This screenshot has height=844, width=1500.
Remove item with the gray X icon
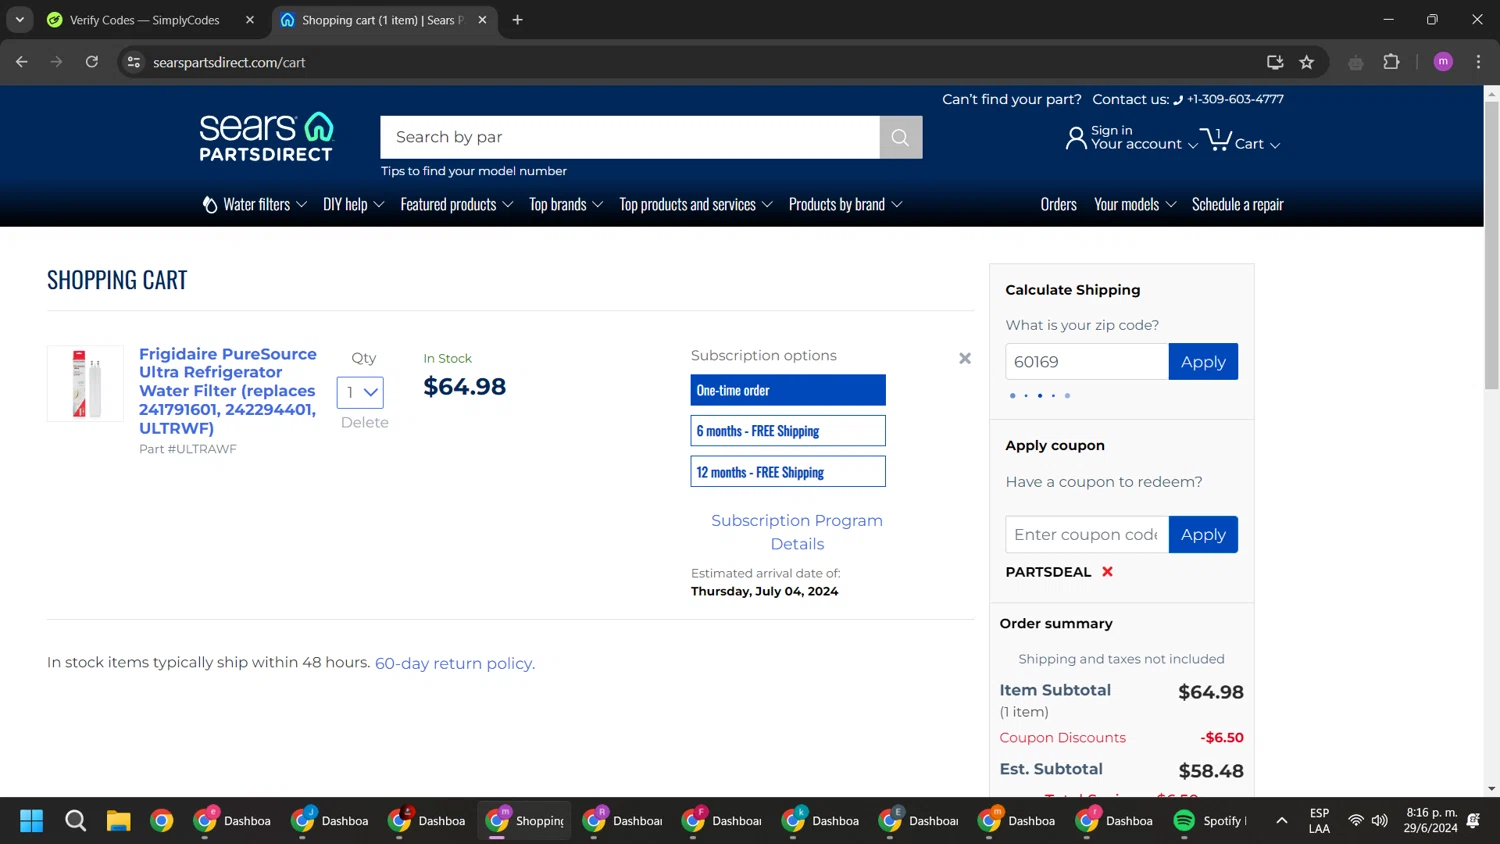[965, 358]
